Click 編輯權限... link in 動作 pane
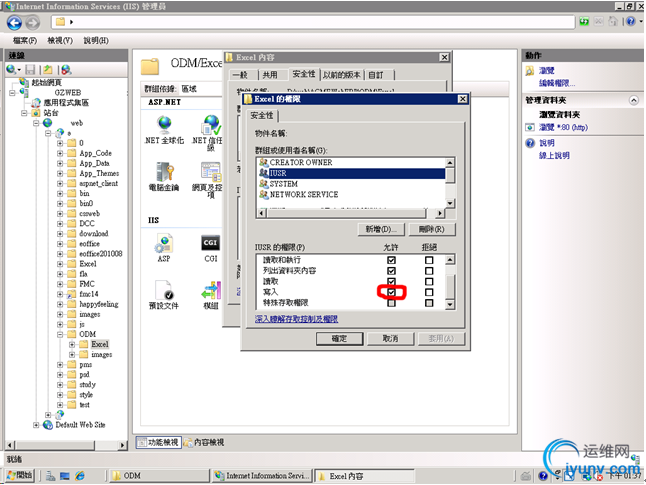 click(557, 83)
